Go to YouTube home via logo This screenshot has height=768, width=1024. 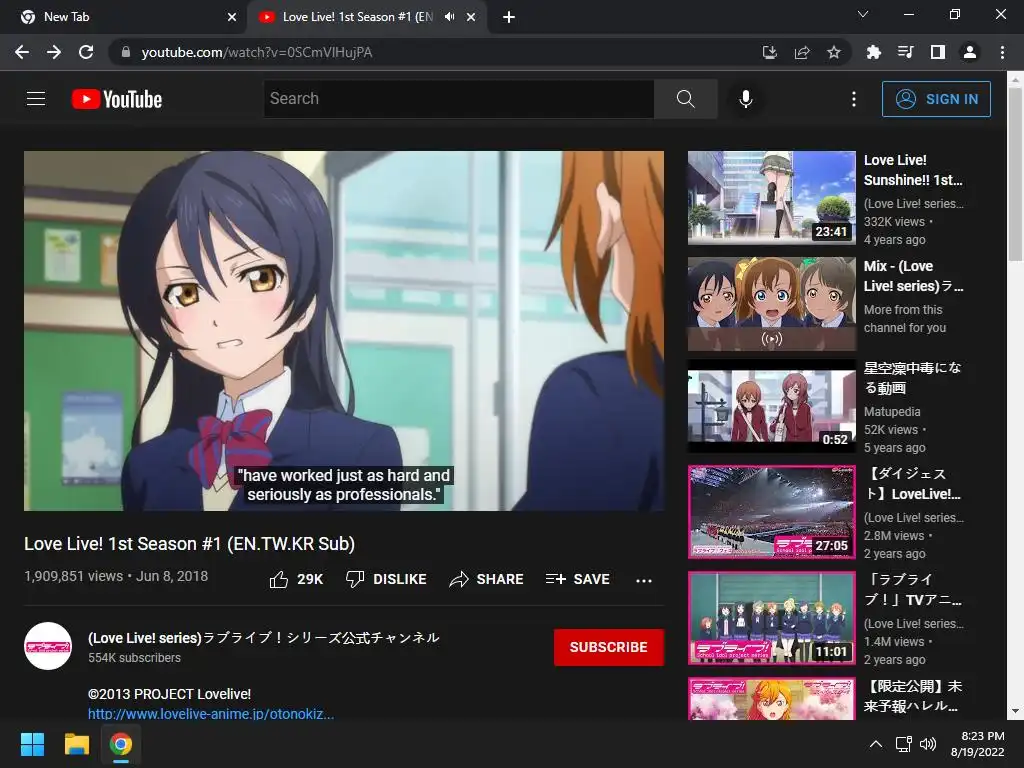pos(117,99)
